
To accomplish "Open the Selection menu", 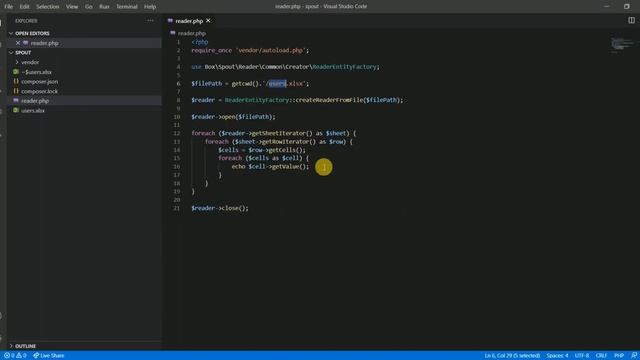I will [x=48, y=7].
